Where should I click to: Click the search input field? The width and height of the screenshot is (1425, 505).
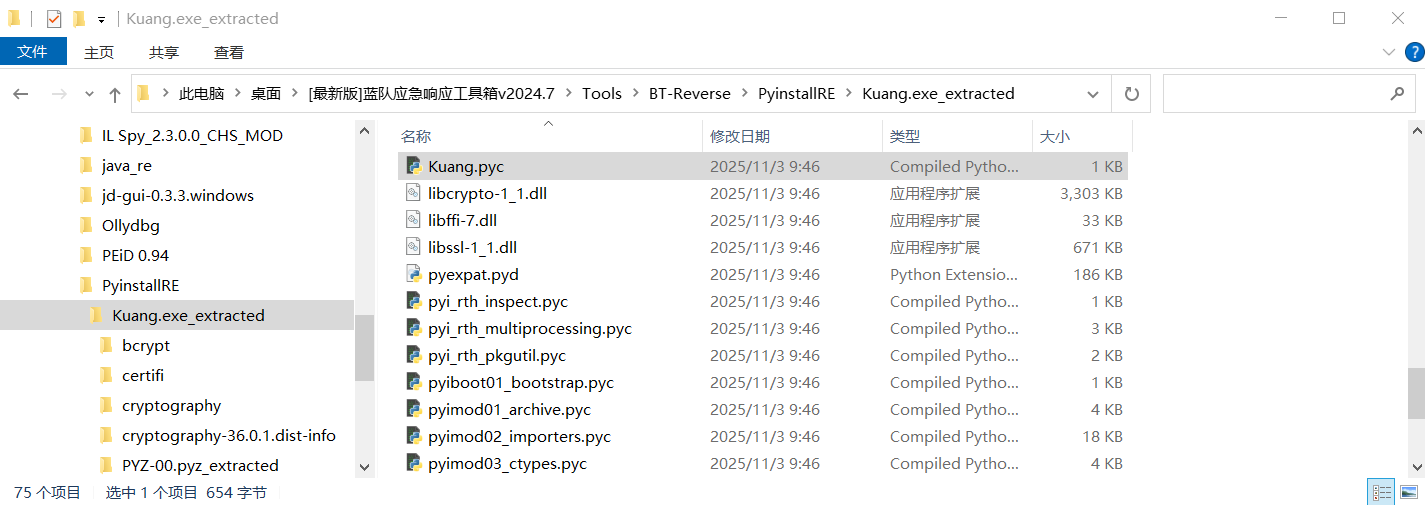click(x=1275, y=94)
